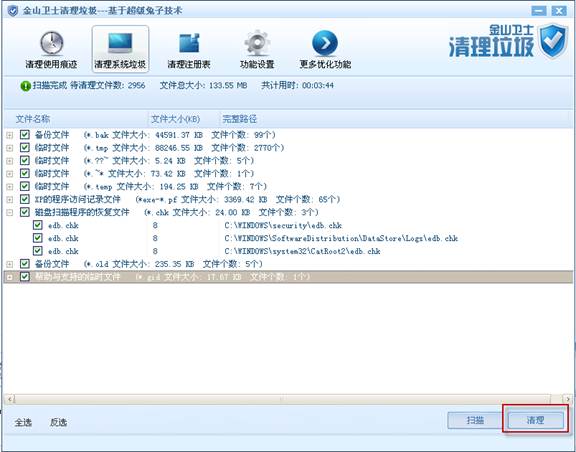The height and width of the screenshot is (452, 576).
Task: Click 共计用时: 00:03:44 status text
Action: (x=298, y=86)
